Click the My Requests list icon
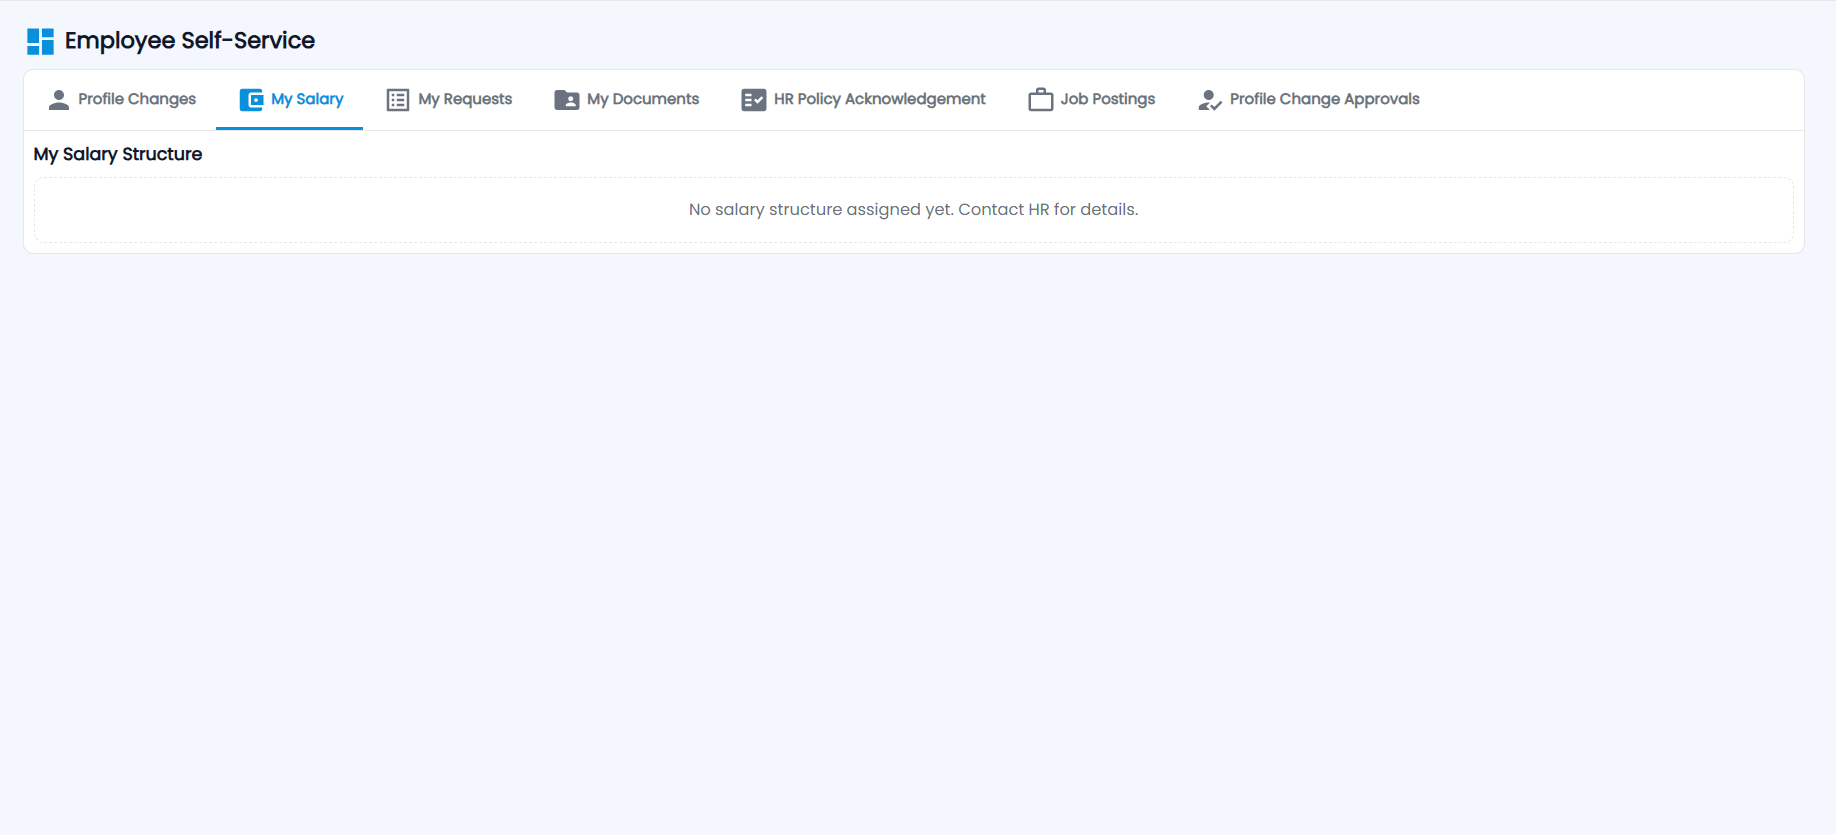The width and height of the screenshot is (1836, 835). 398,100
